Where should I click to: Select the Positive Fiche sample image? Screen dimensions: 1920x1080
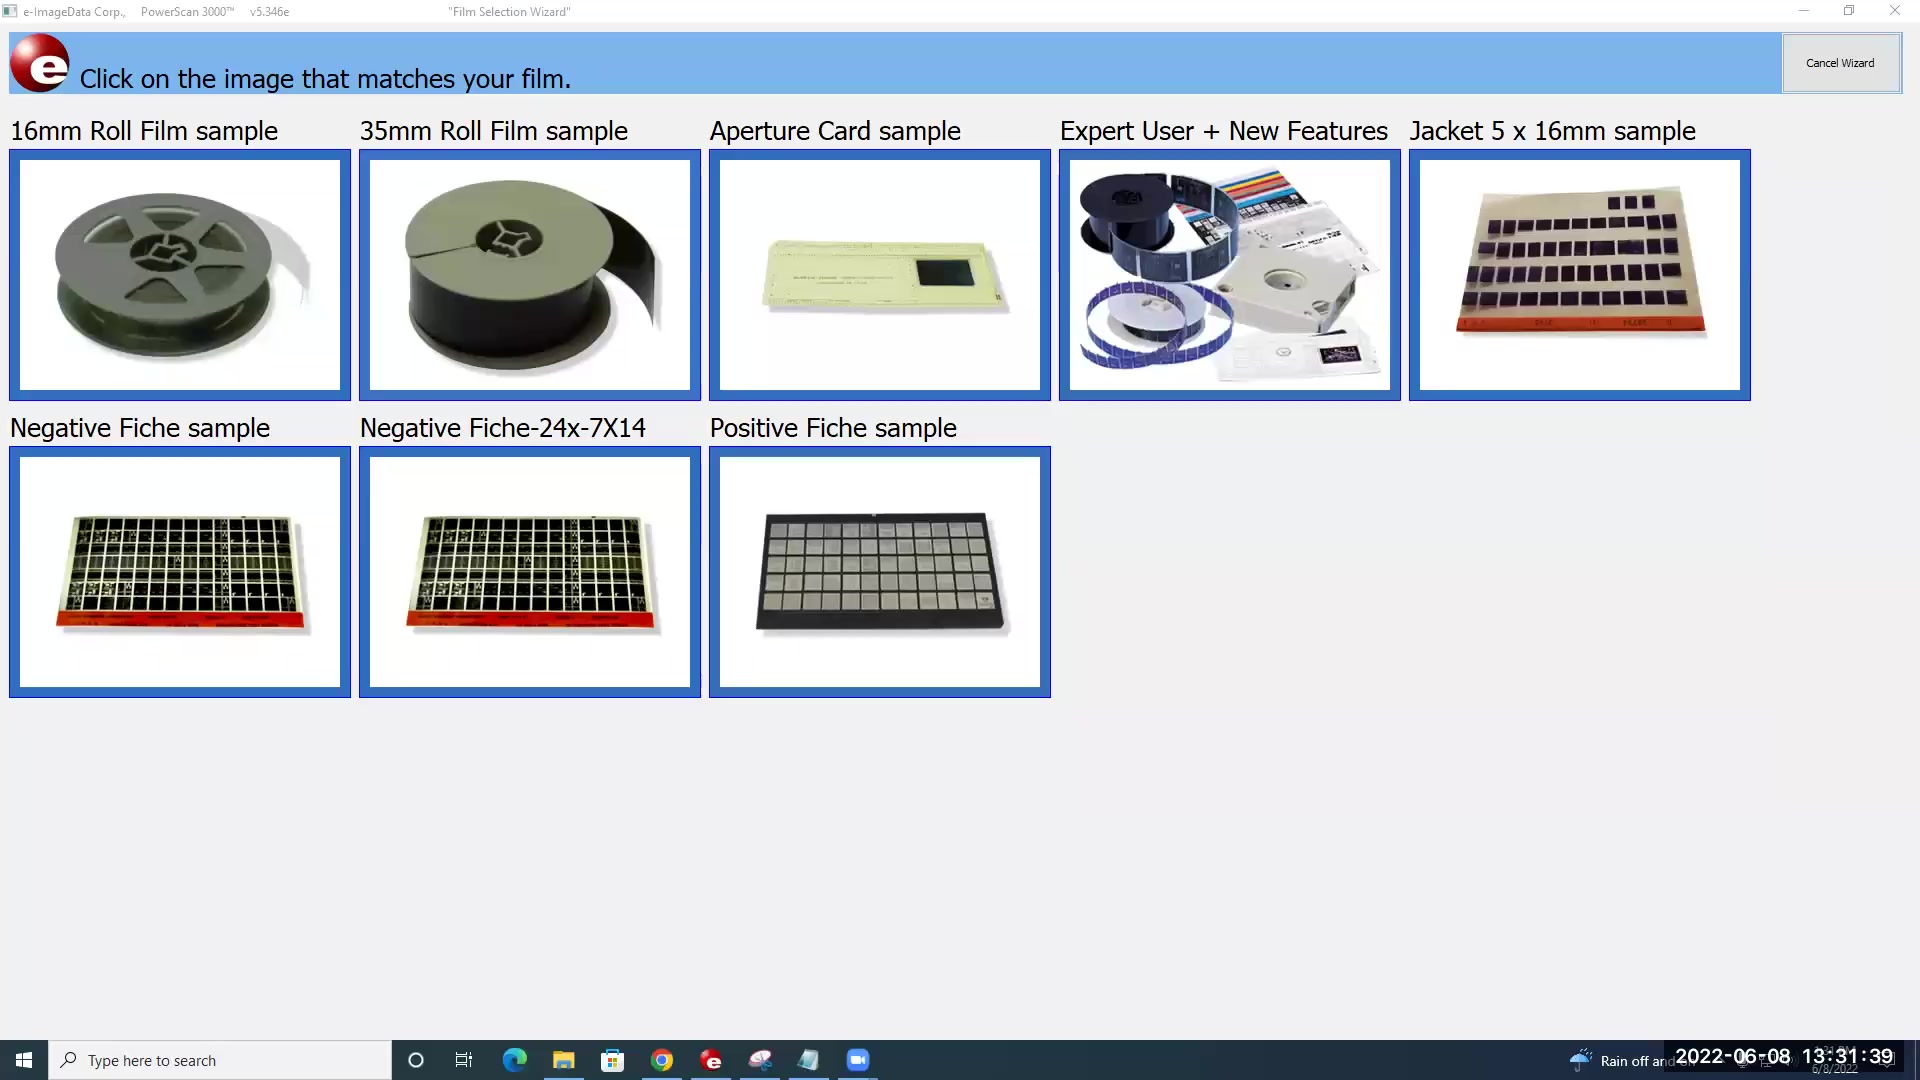879,572
